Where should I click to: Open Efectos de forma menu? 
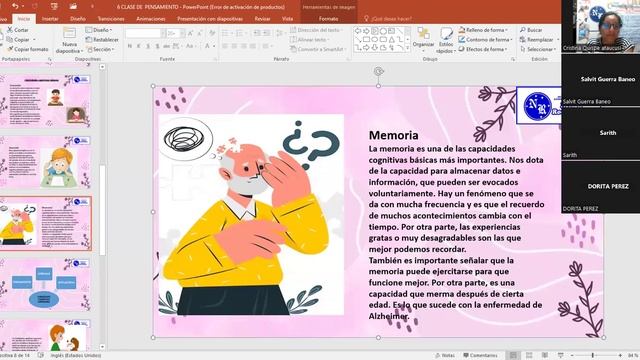(483, 49)
